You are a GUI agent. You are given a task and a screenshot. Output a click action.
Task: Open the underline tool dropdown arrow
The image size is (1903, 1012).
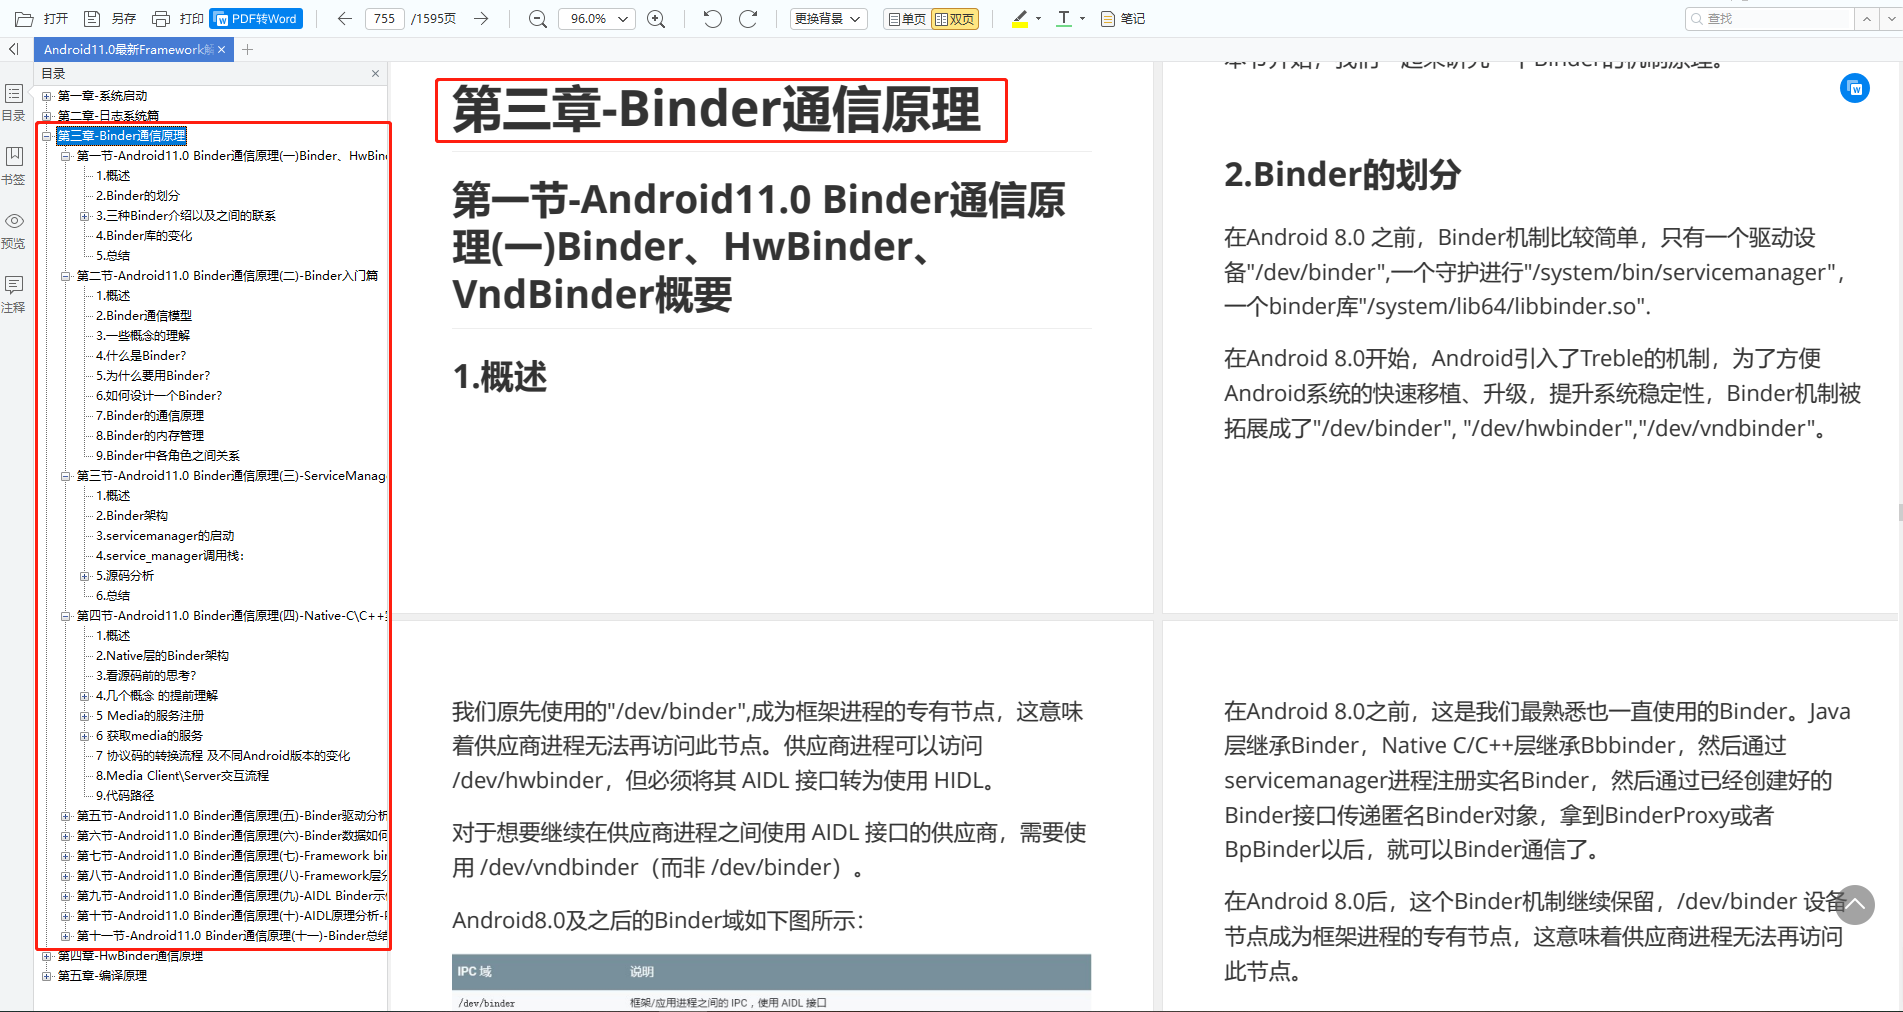pos(1082,18)
